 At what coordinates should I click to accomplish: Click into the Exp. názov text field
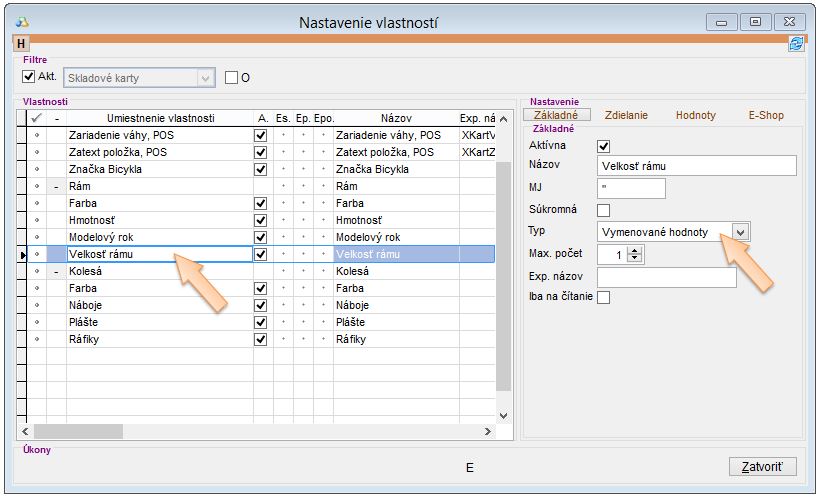click(x=666, y=277)
